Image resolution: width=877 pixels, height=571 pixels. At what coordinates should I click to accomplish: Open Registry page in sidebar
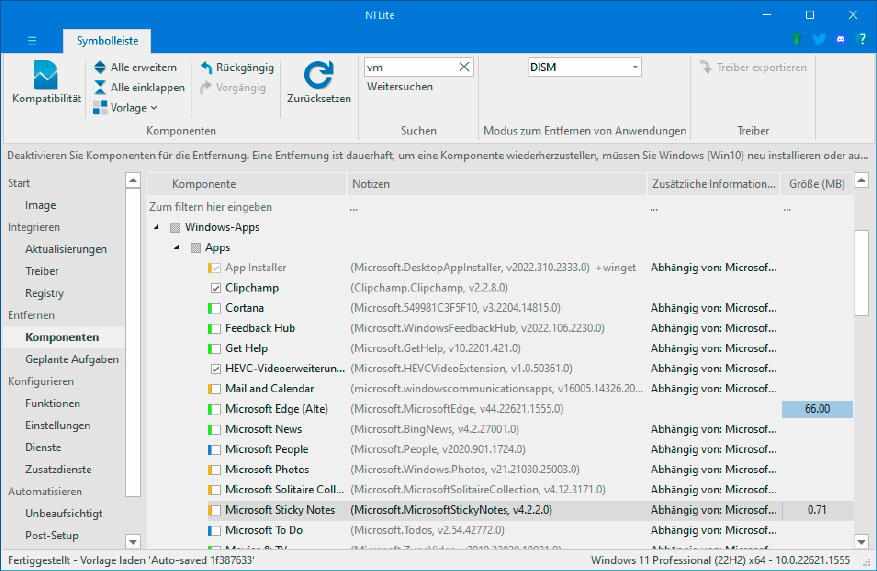click(44, 293)
